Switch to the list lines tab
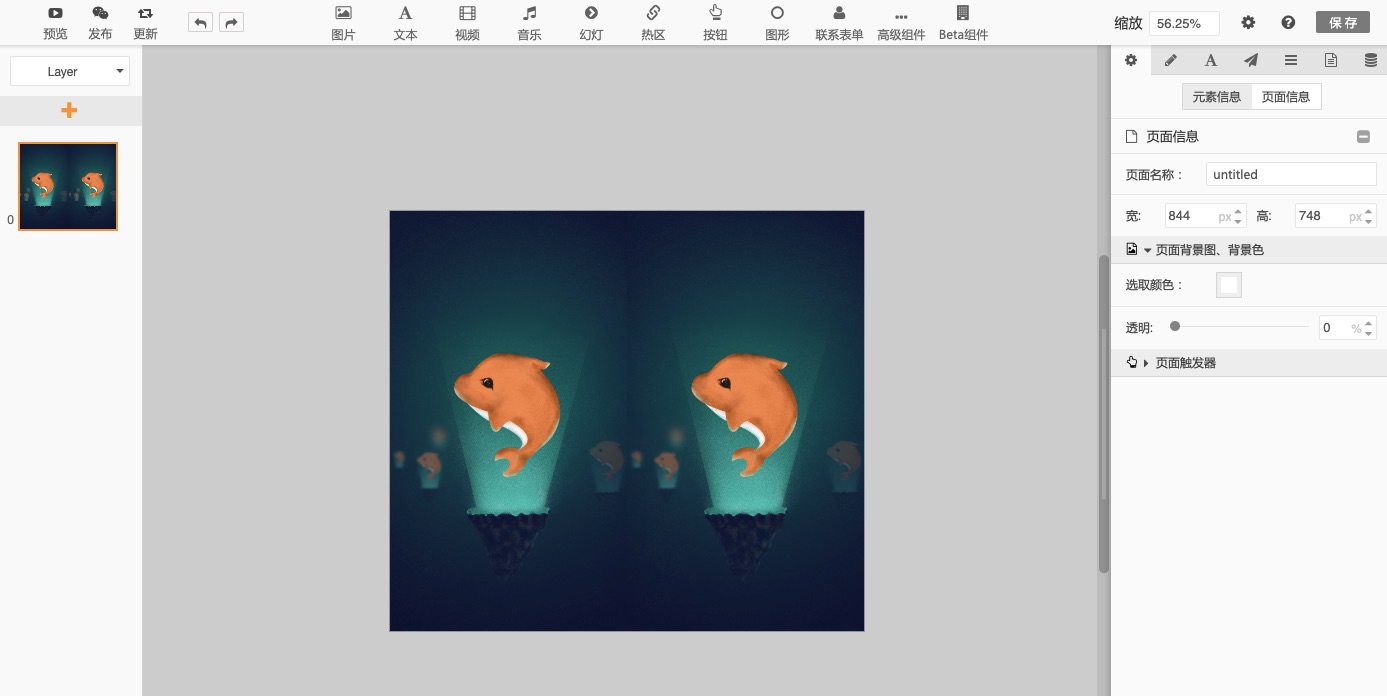This screenshot has width=1387, height=696. click(x=1291, y=60)
